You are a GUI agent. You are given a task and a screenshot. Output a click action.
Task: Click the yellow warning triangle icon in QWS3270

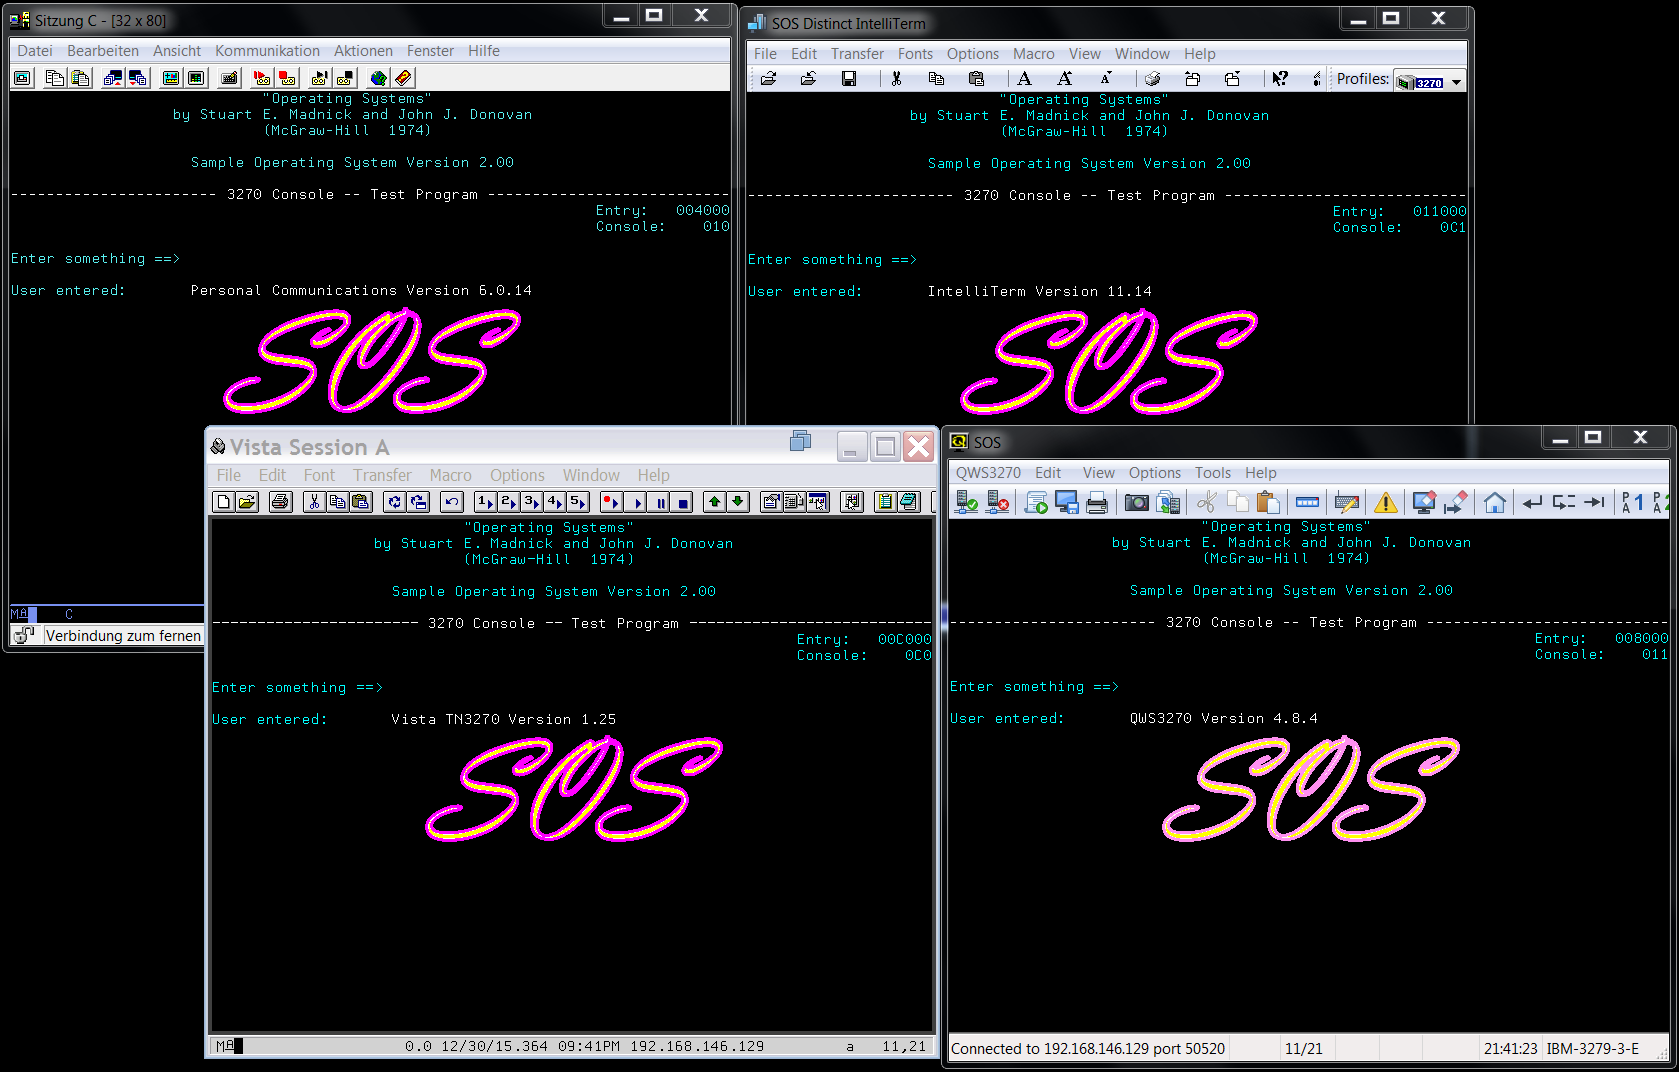[x=1385, y=502]
